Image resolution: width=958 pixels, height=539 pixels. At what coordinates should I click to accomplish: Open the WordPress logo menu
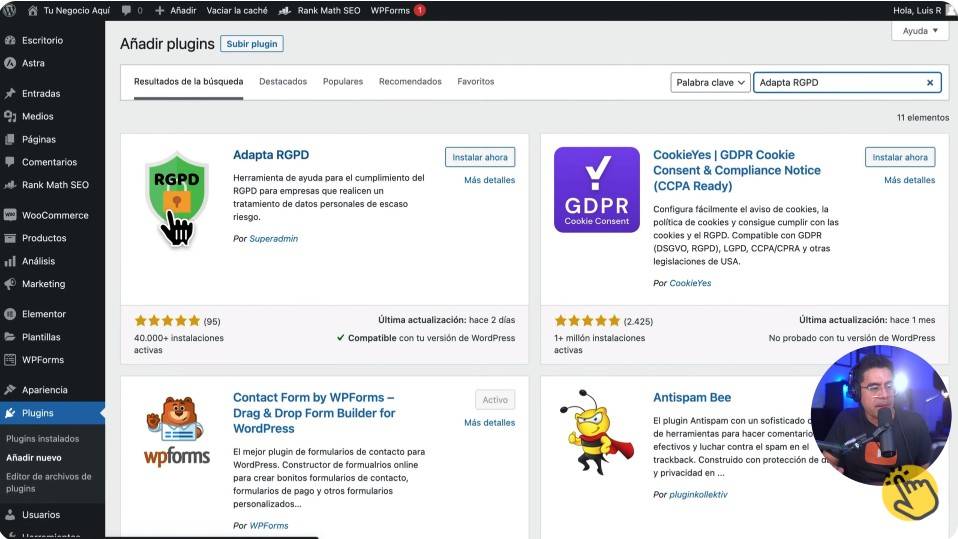(10, 10)
